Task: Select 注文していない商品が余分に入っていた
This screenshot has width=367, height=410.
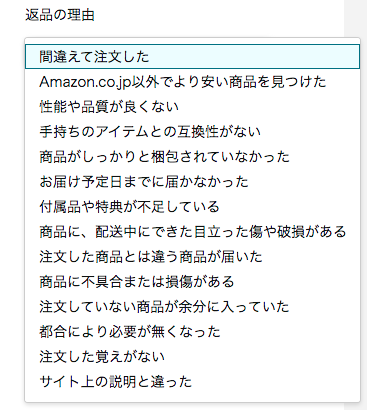Action: (192, 307)
